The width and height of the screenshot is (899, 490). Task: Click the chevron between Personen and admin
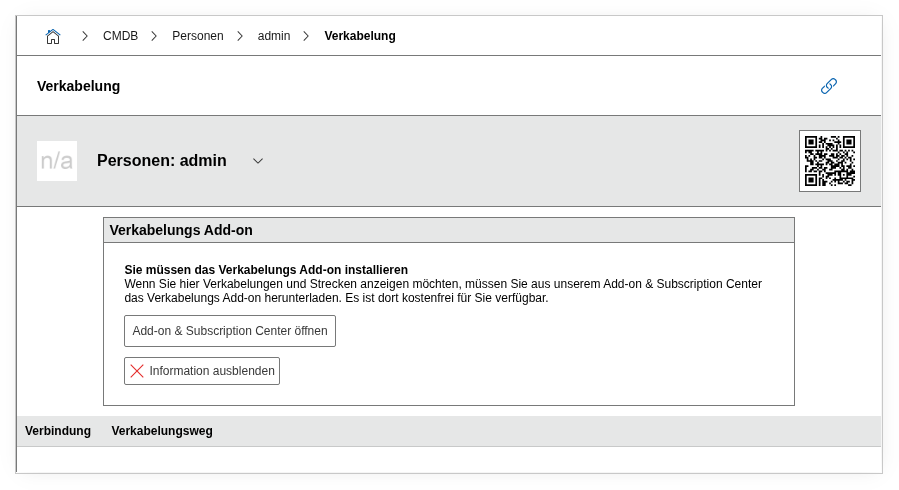[x=240, y=36]
